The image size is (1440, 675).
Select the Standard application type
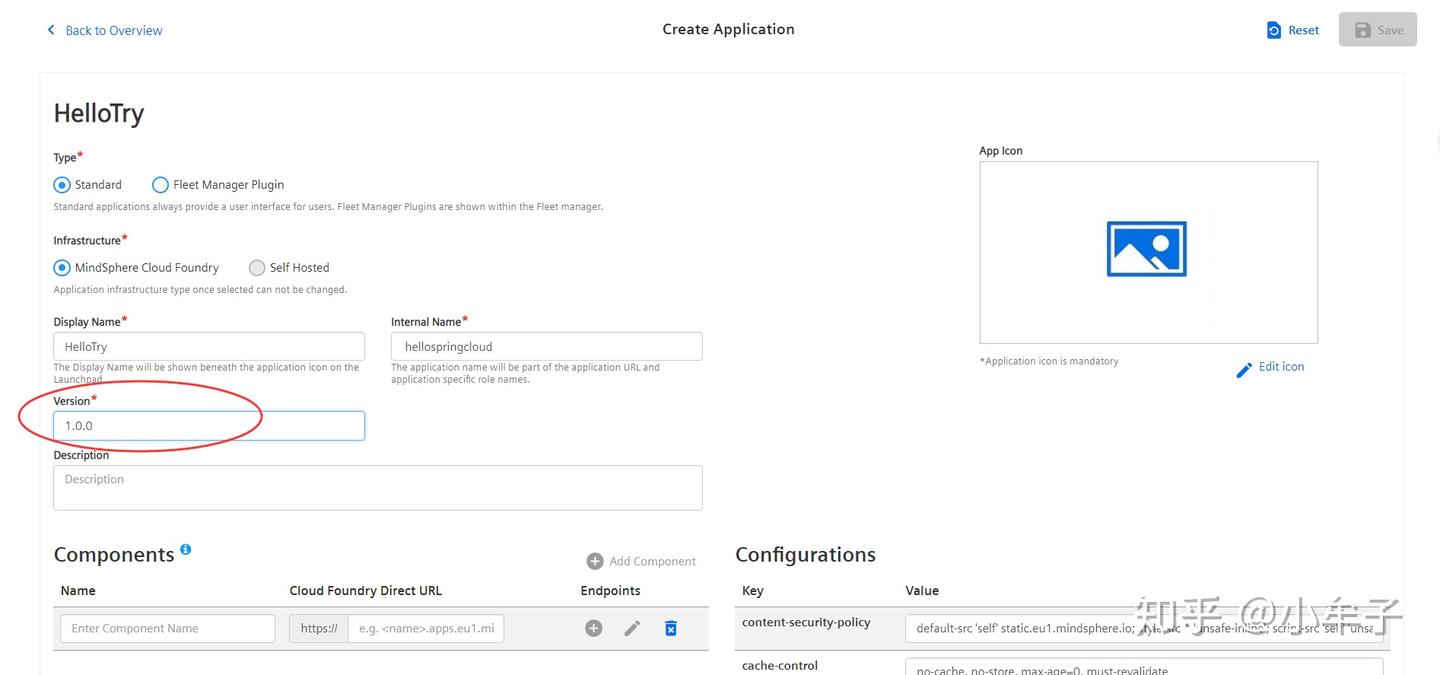pos(62,185)
